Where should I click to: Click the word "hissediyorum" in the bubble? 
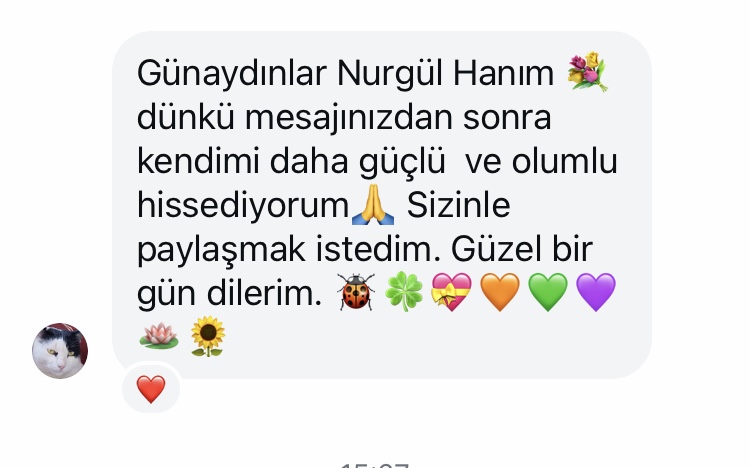(243, 206)
